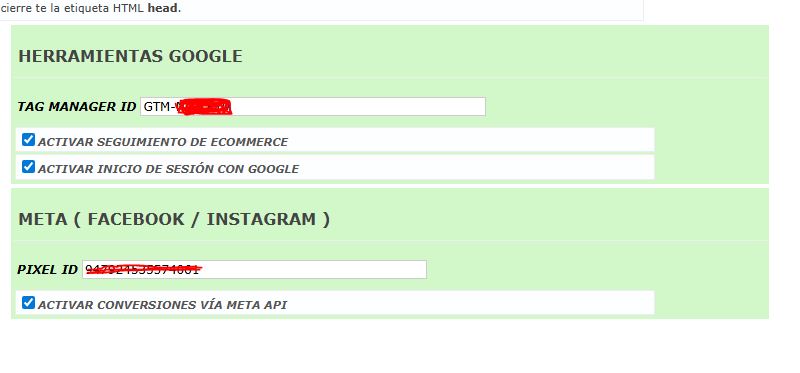Disable the Activar conversiones vía Meta API checkbox
This screenshot has width=800, height=373.
pos(29,303)
